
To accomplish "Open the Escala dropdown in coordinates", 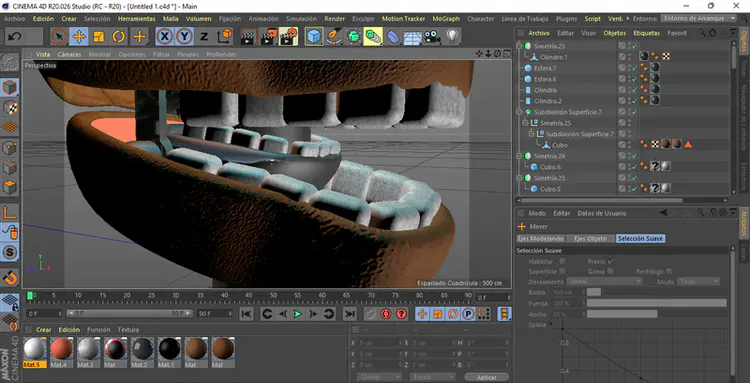I will coord(432,377).
